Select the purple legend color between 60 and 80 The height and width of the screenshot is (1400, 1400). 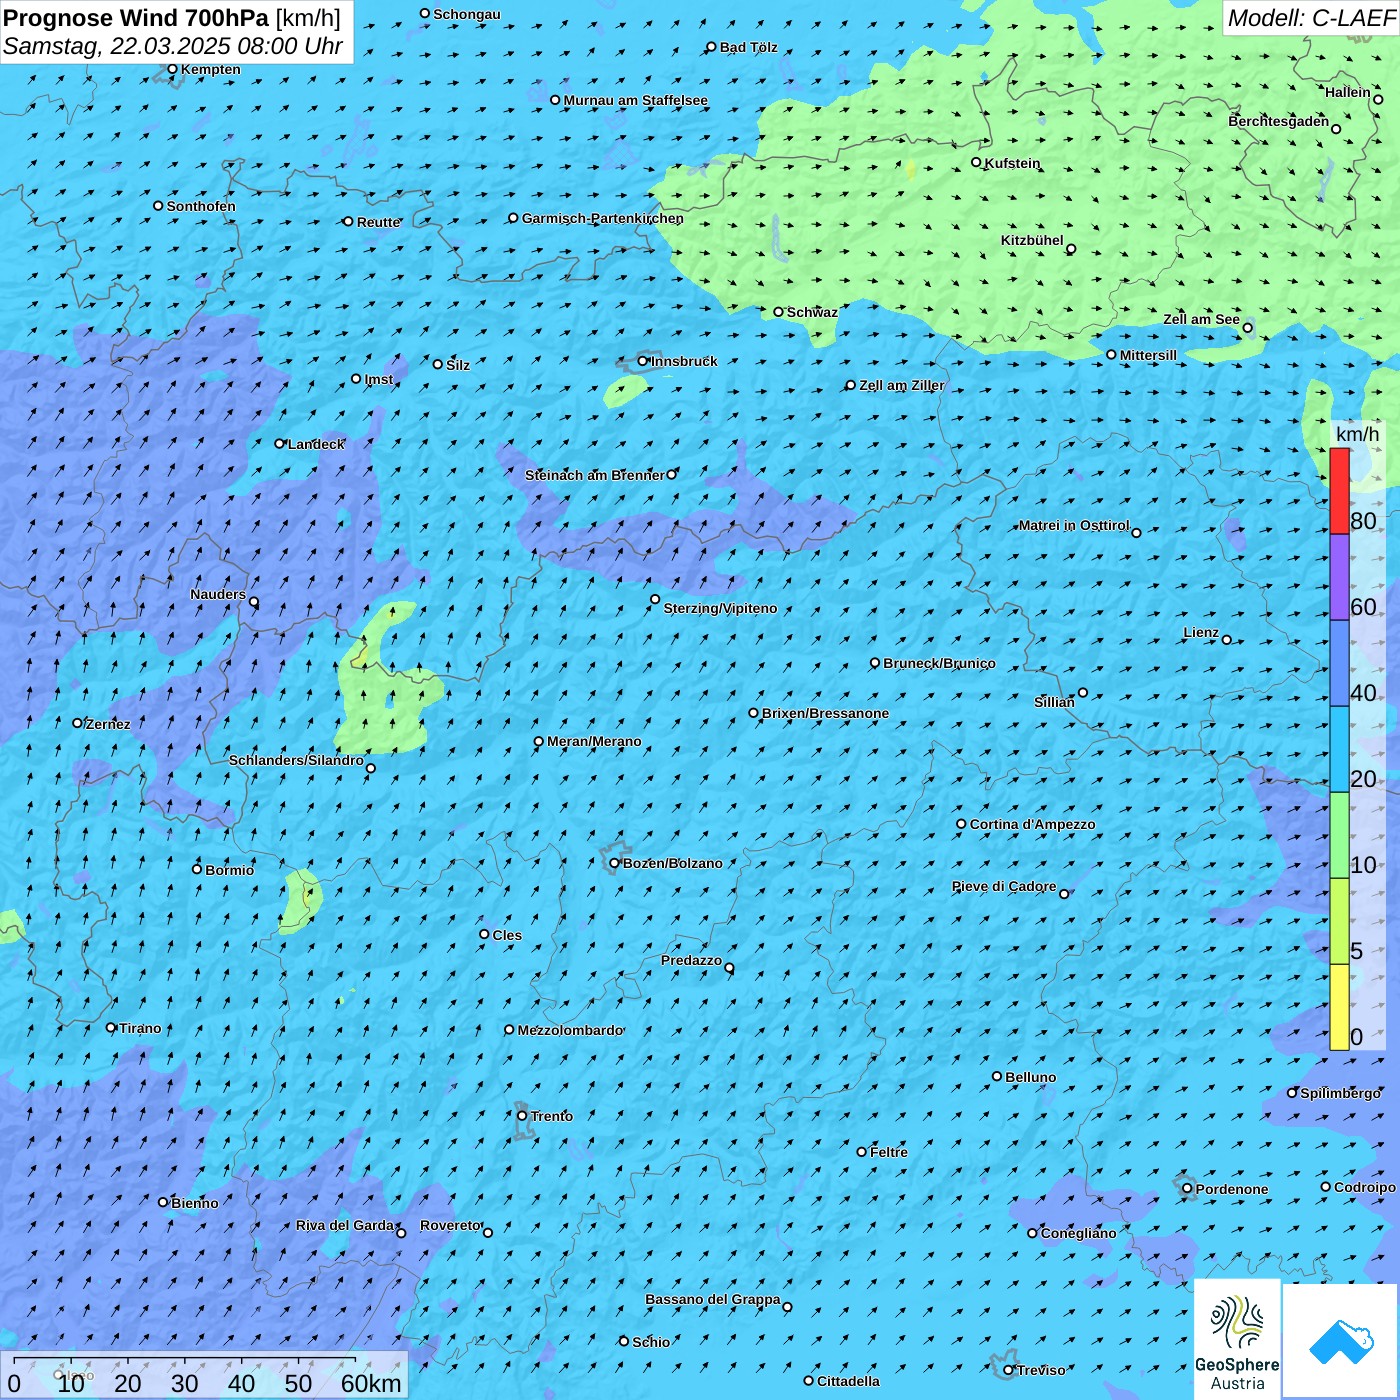[x=1339, y=578]
